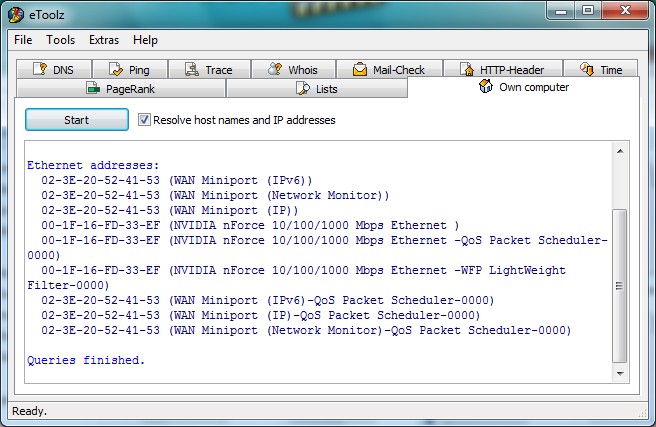Click the NVIDIA 'WFP LightWeight' line
This screenshot has width=656, height=427.
(303, 271)
